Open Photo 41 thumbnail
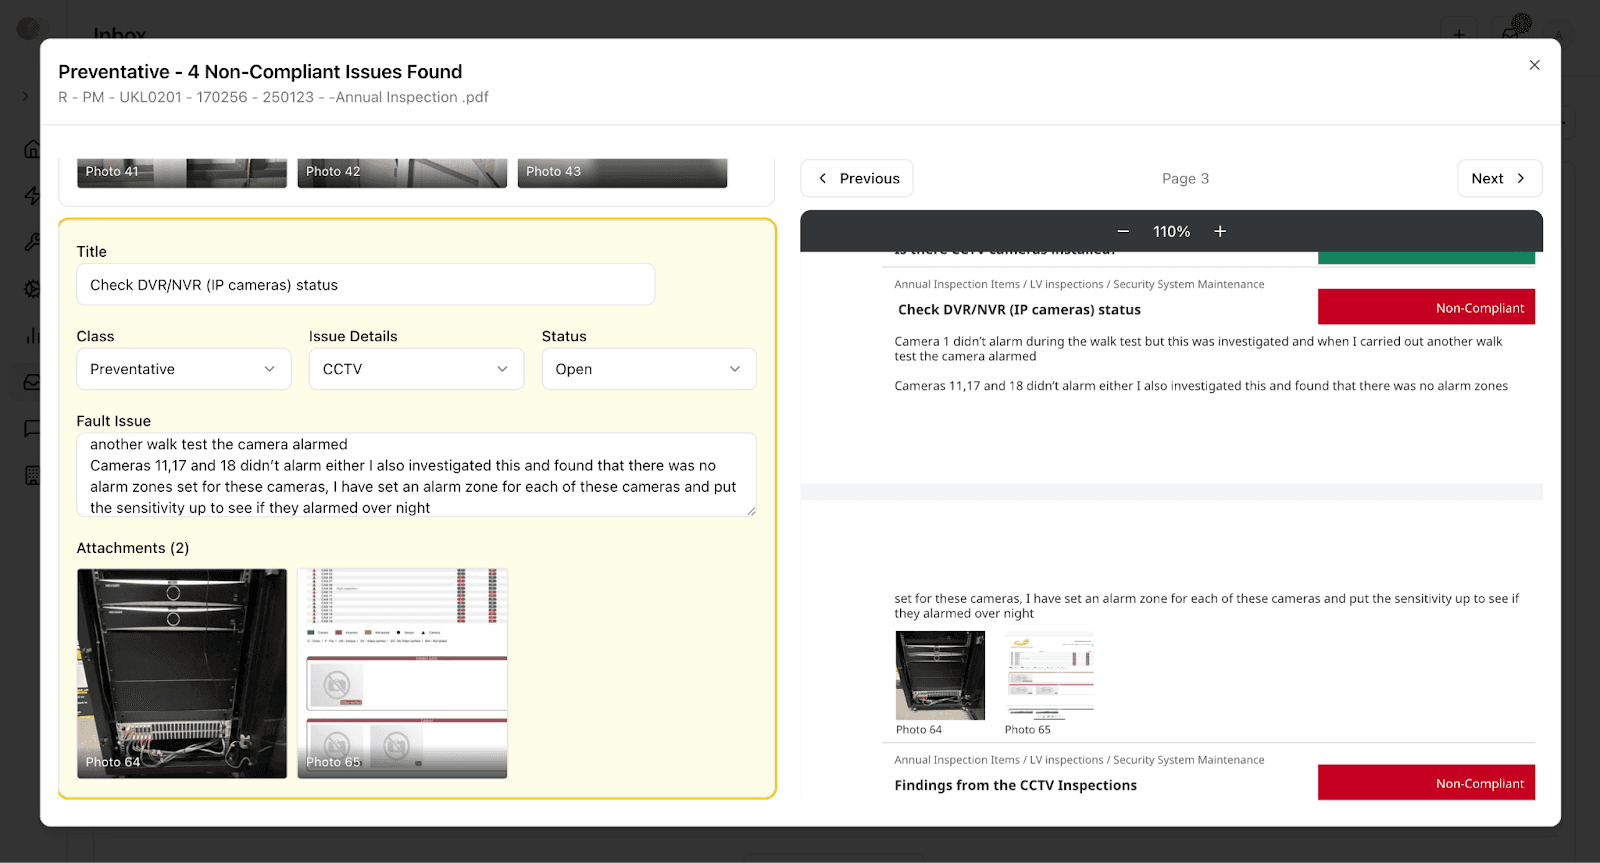Screen dimensions: 1600x863 pos(182,173)
